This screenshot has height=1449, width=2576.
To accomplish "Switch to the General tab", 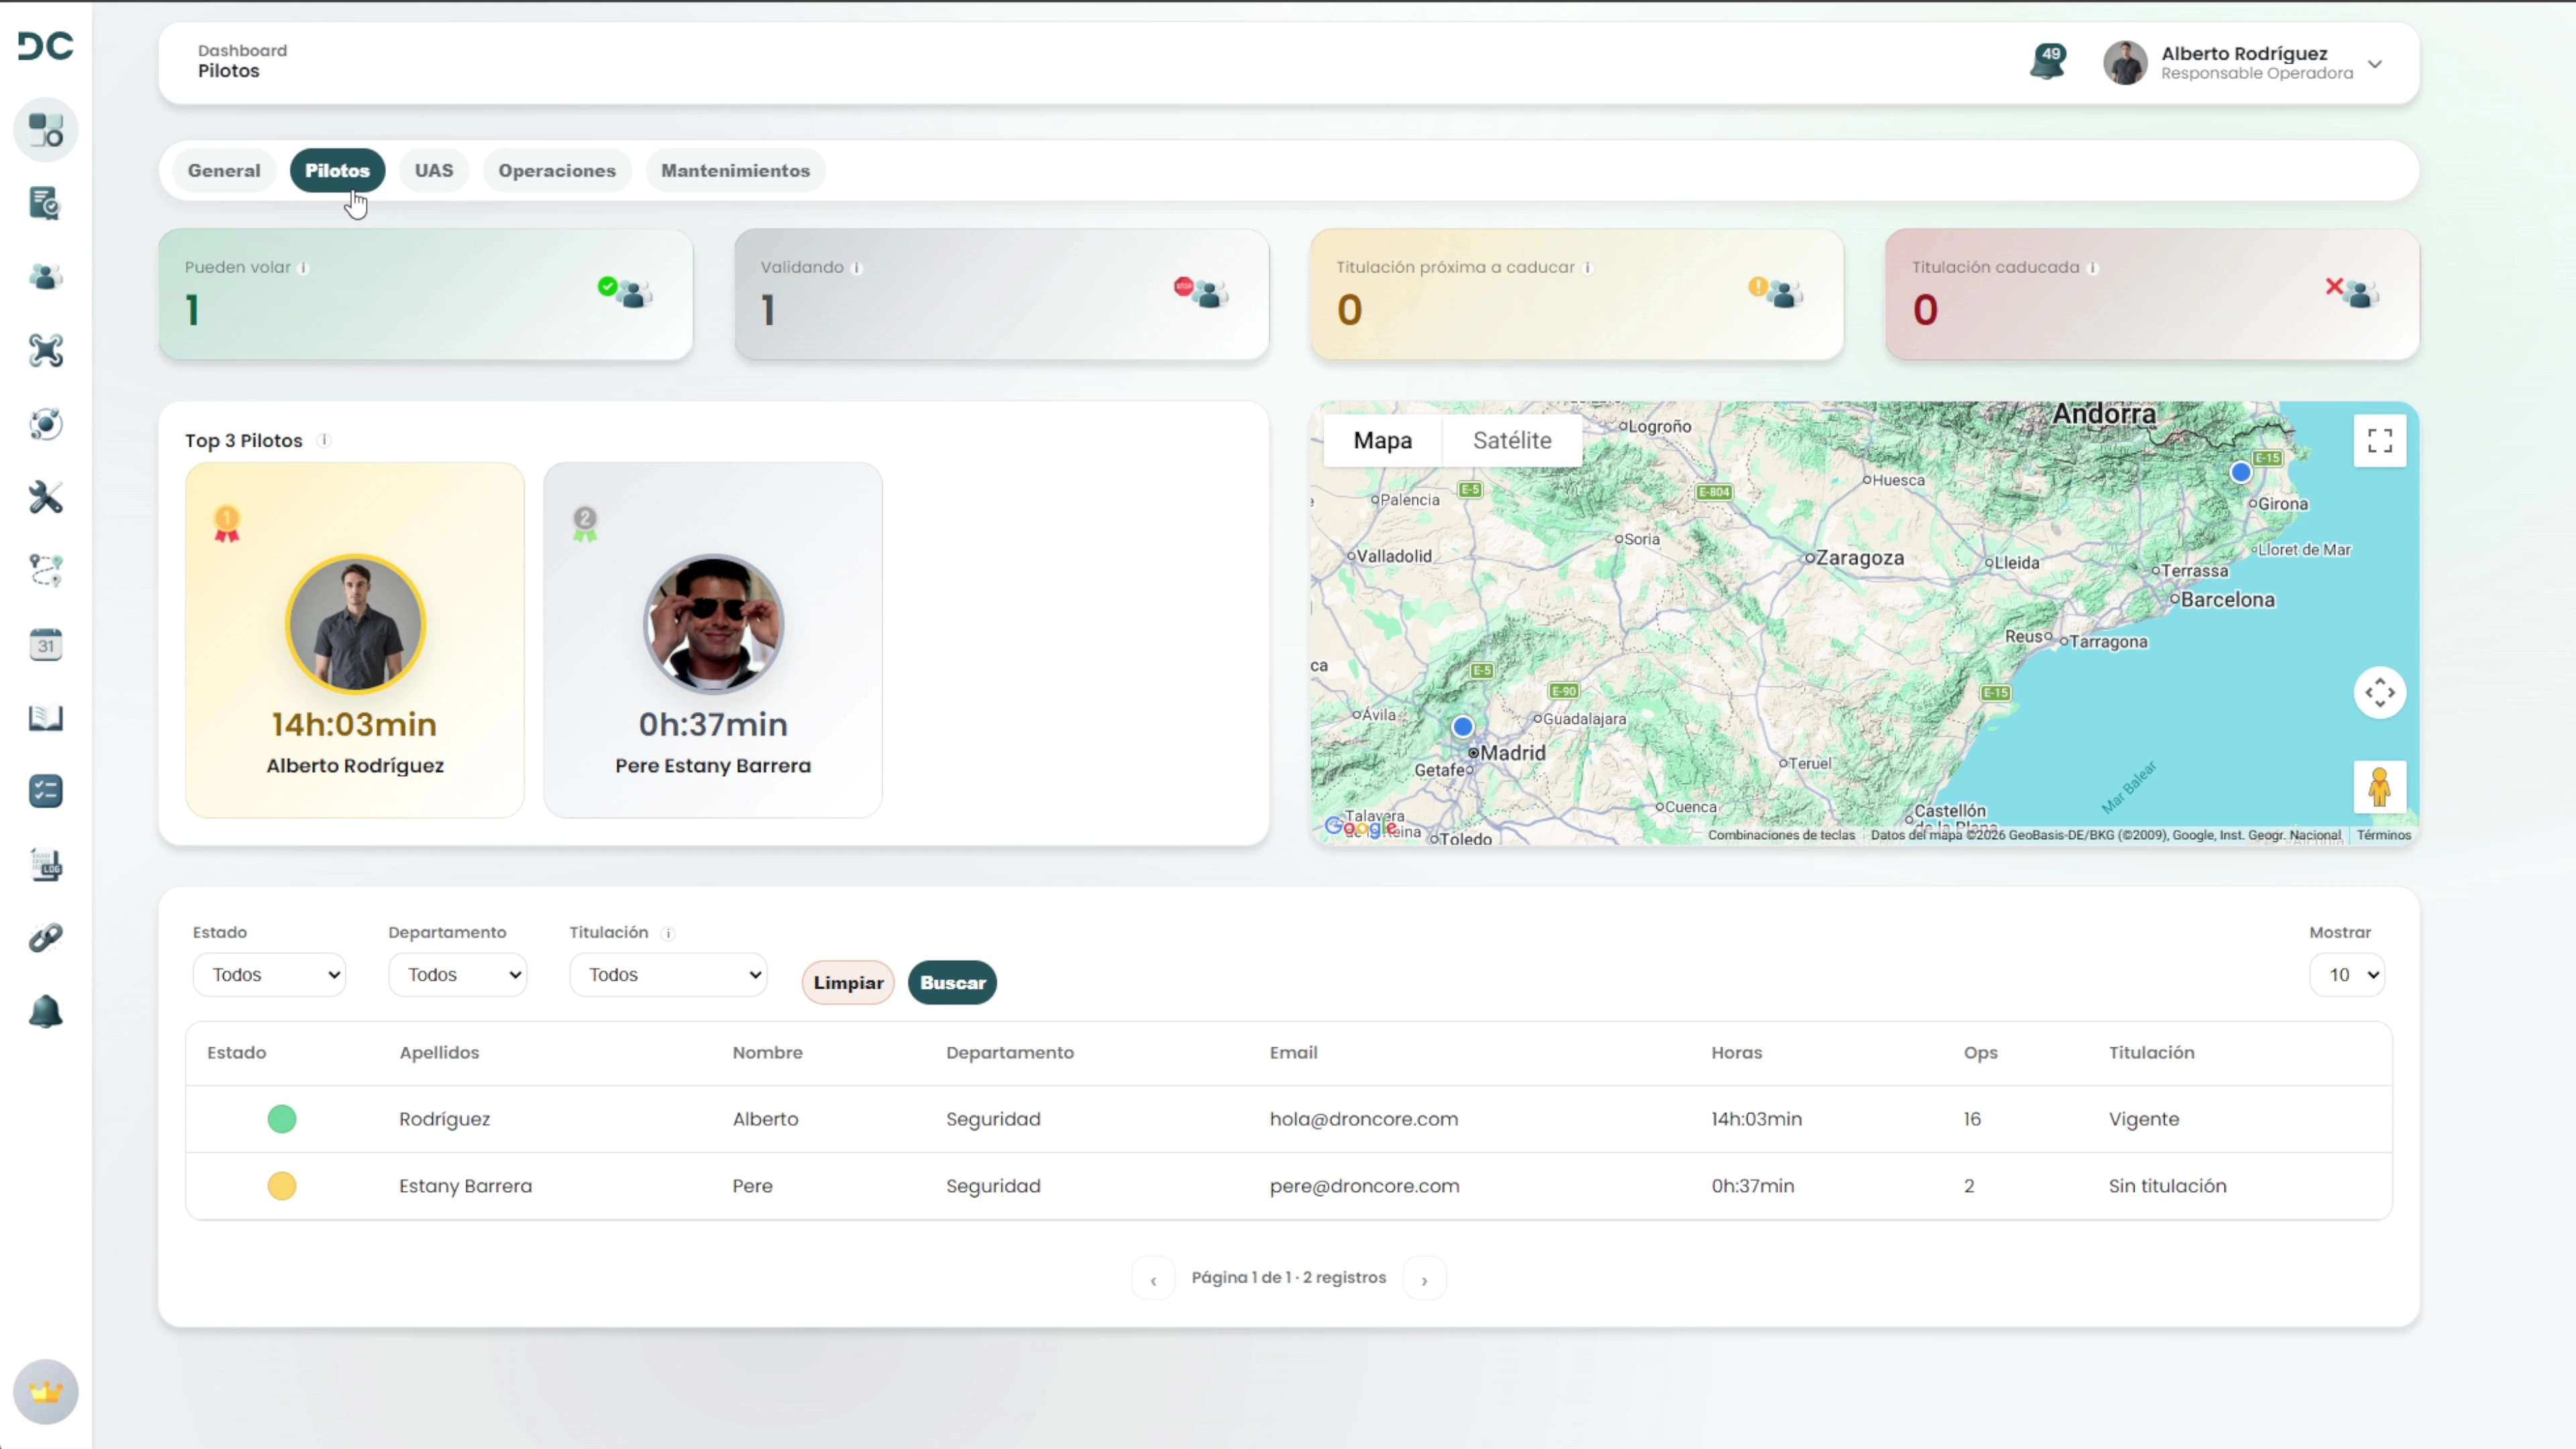I will pos(224,171).
